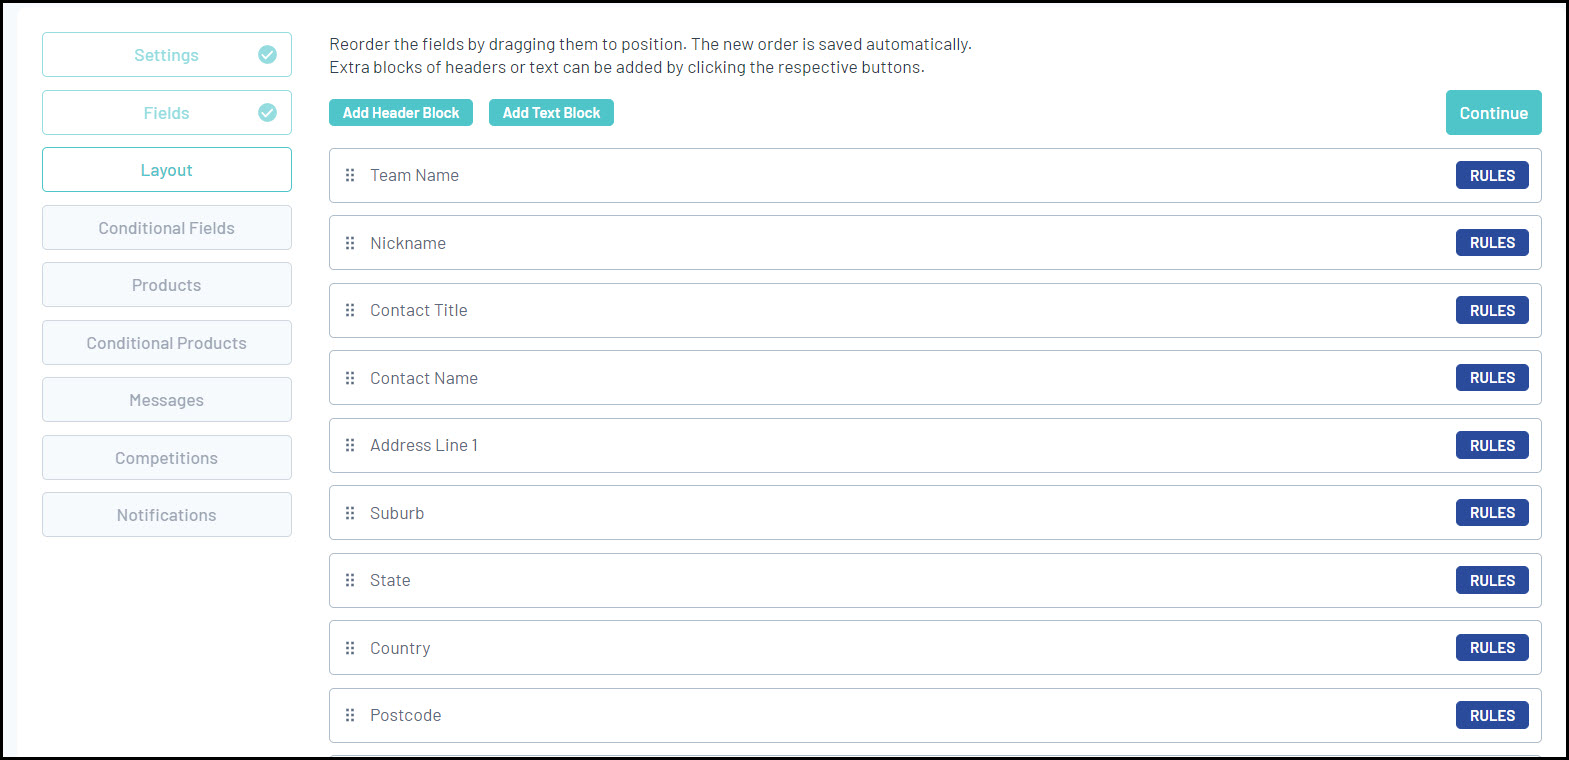Viewport: 1569px width, 760px height.
Task: Select the Layout step
Action: (x=167, y=170)
